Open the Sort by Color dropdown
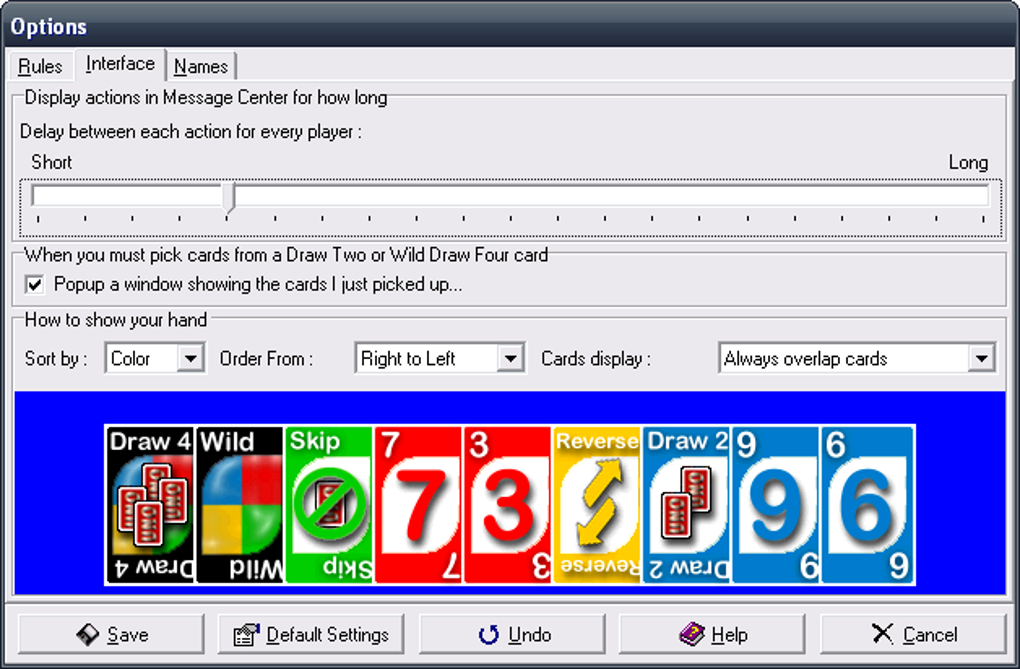 190,359
